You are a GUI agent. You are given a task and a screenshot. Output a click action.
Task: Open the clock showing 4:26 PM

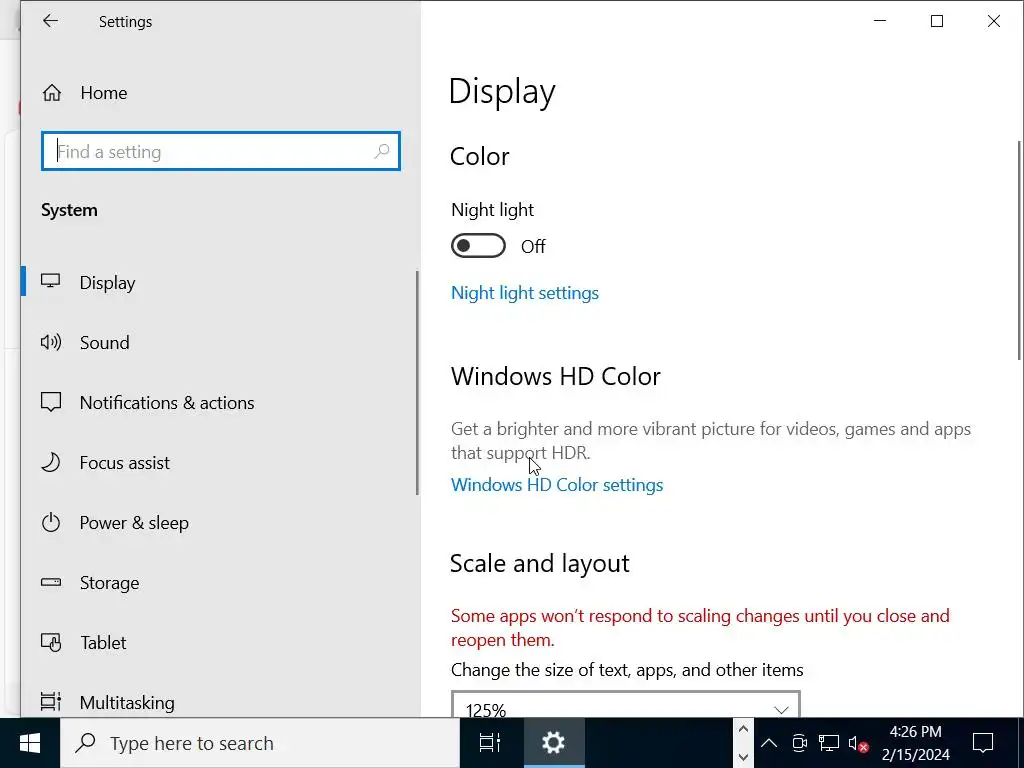[916, 743]
